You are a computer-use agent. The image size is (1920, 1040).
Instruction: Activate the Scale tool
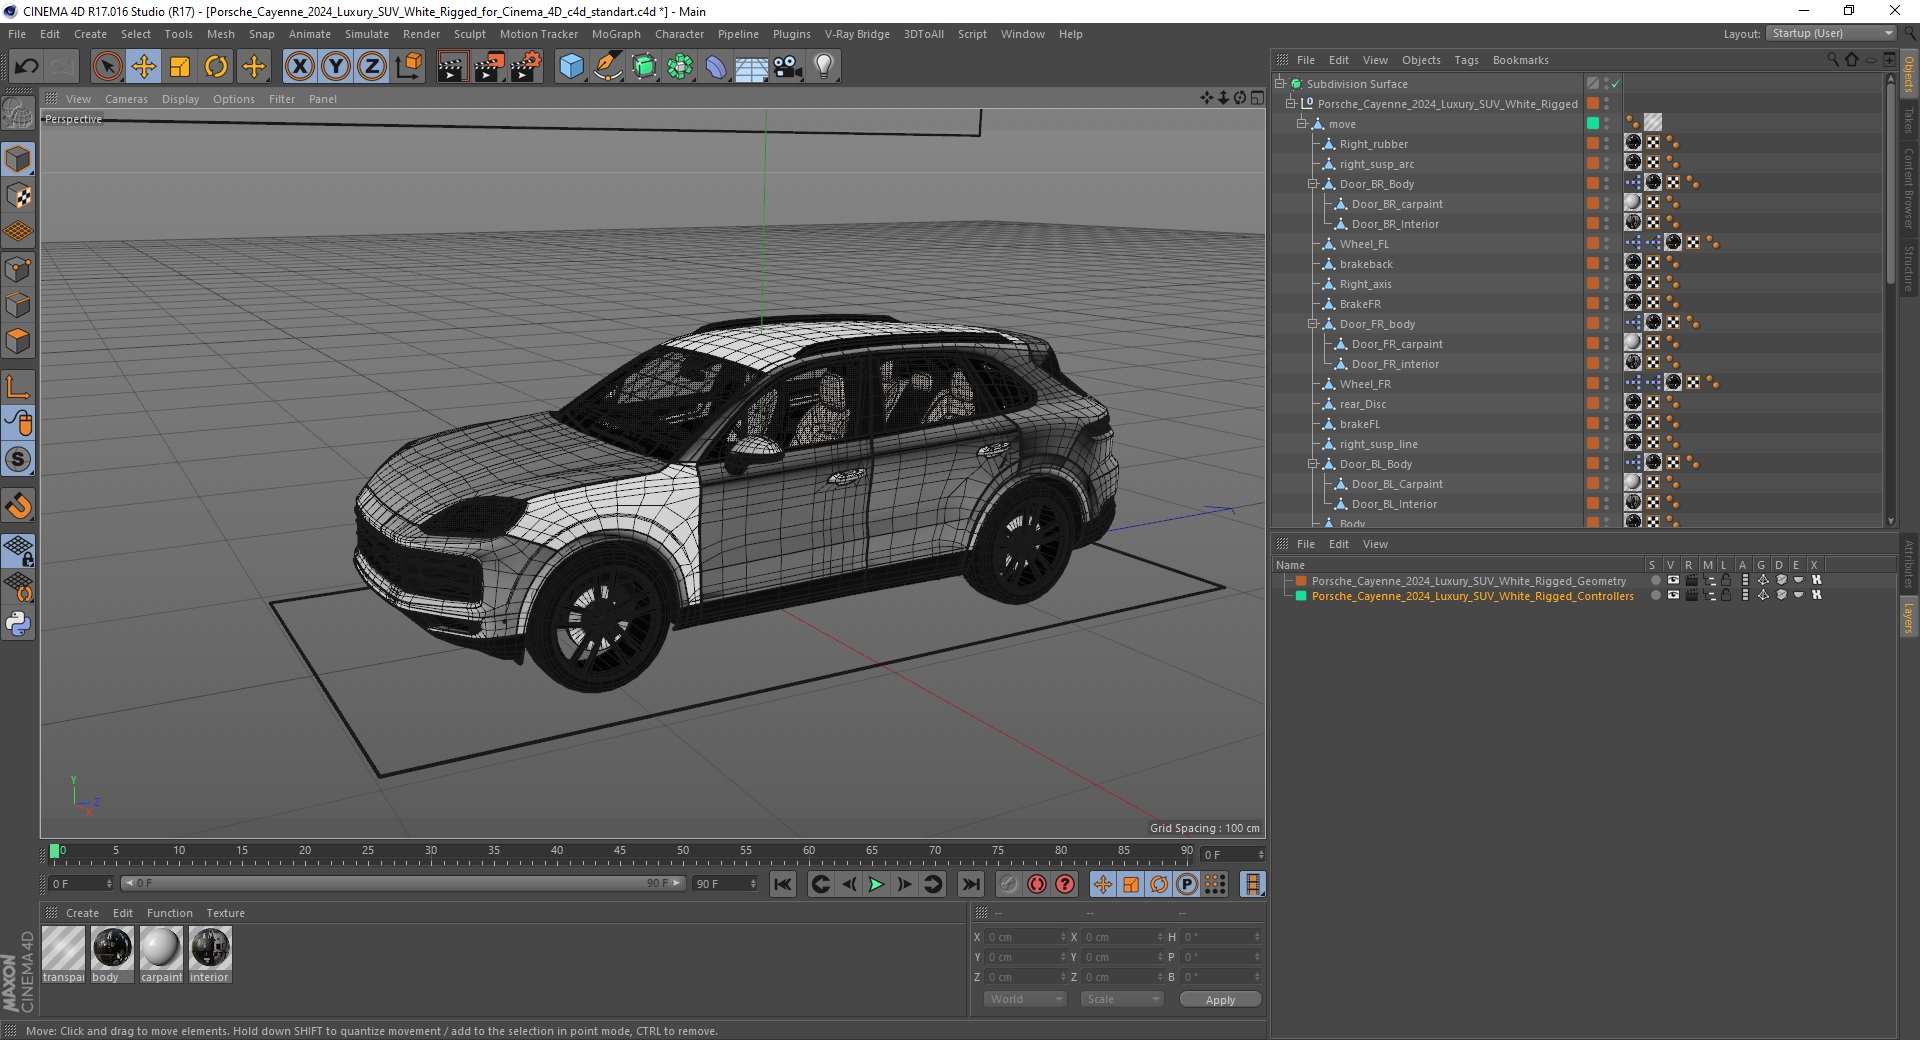pyautogui.click(x=180, y=67)
